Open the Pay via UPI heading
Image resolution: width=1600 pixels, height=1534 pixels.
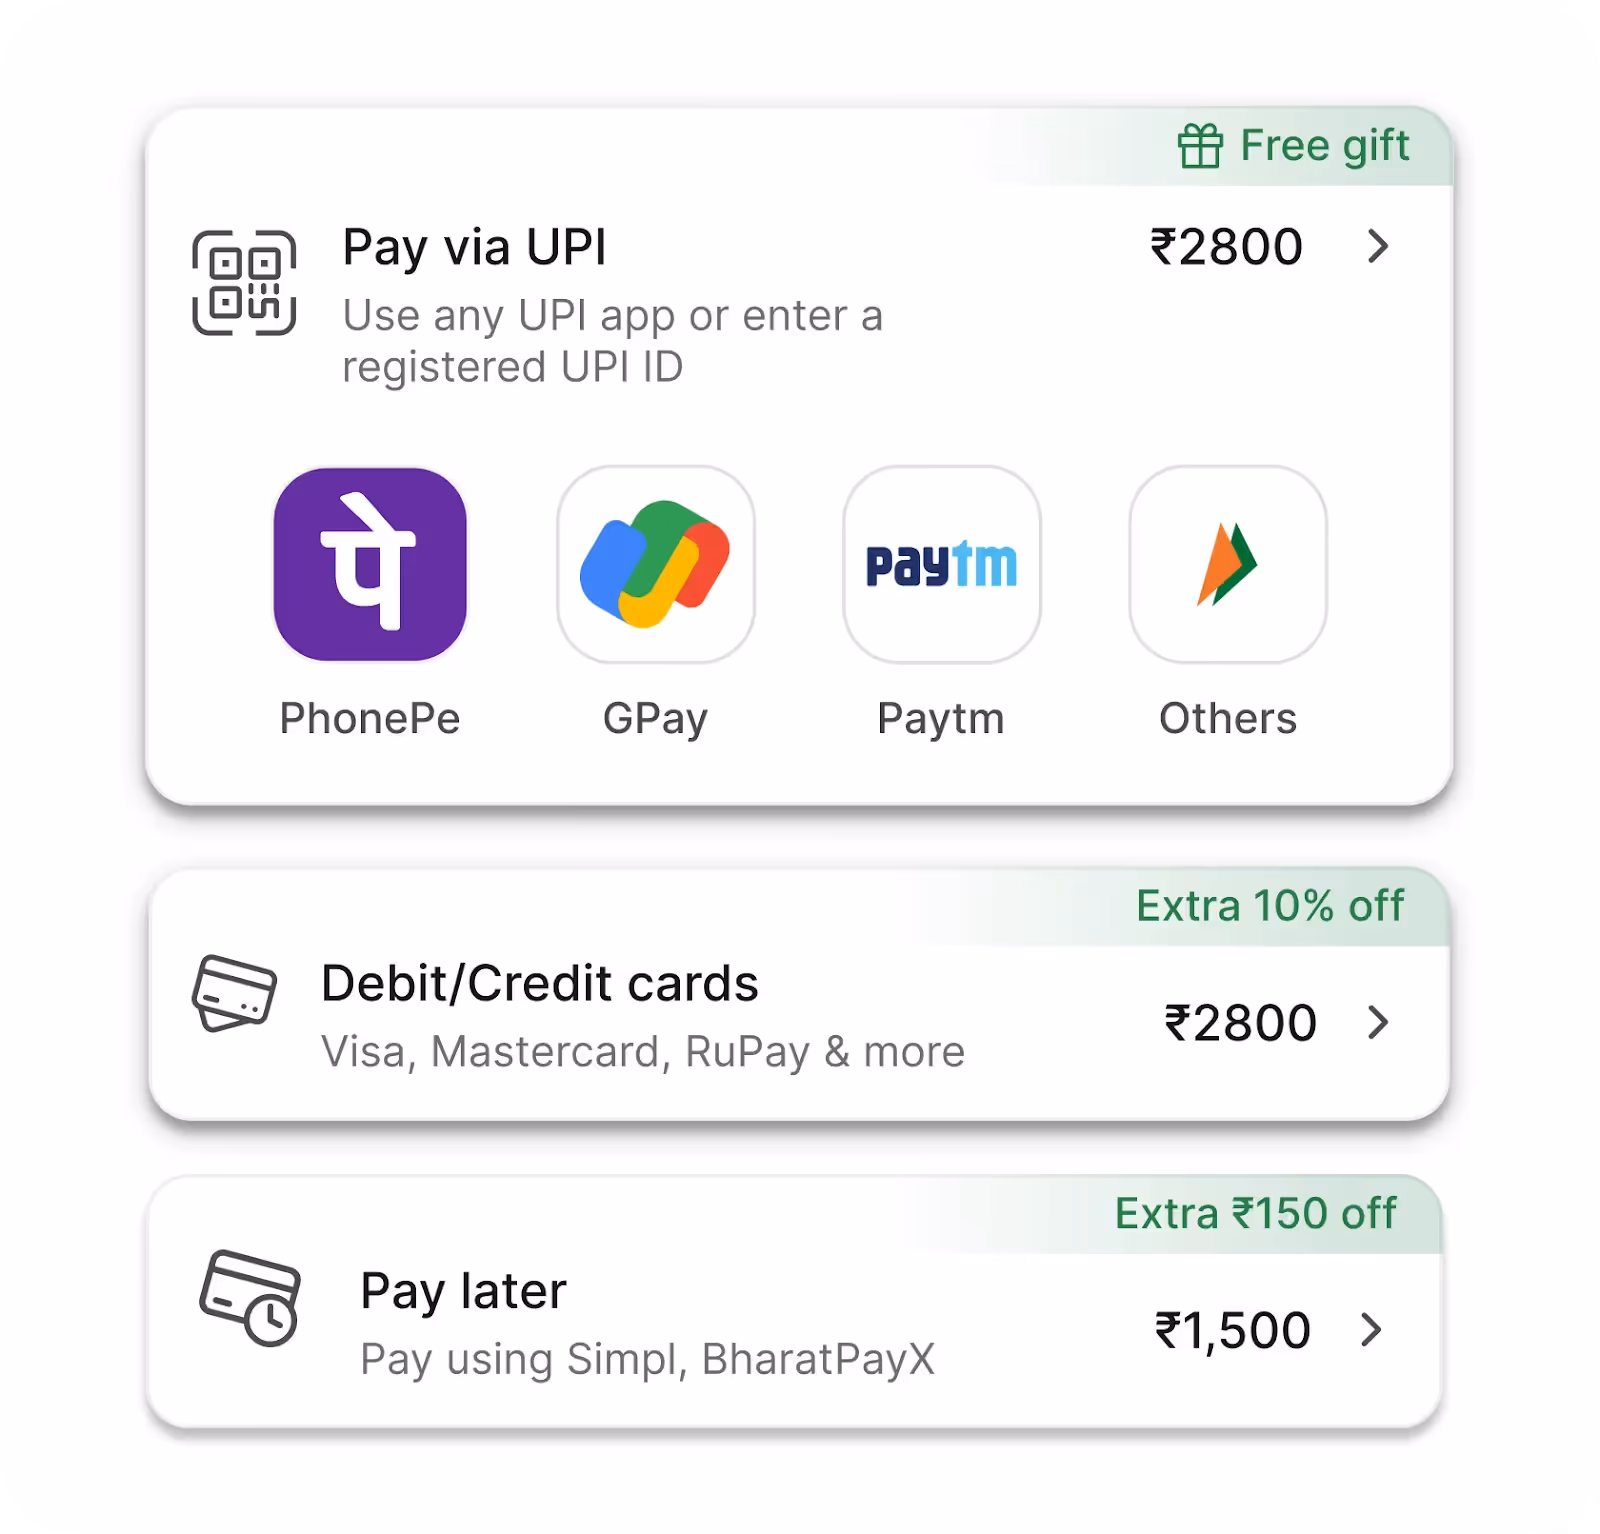pos(474,247)
